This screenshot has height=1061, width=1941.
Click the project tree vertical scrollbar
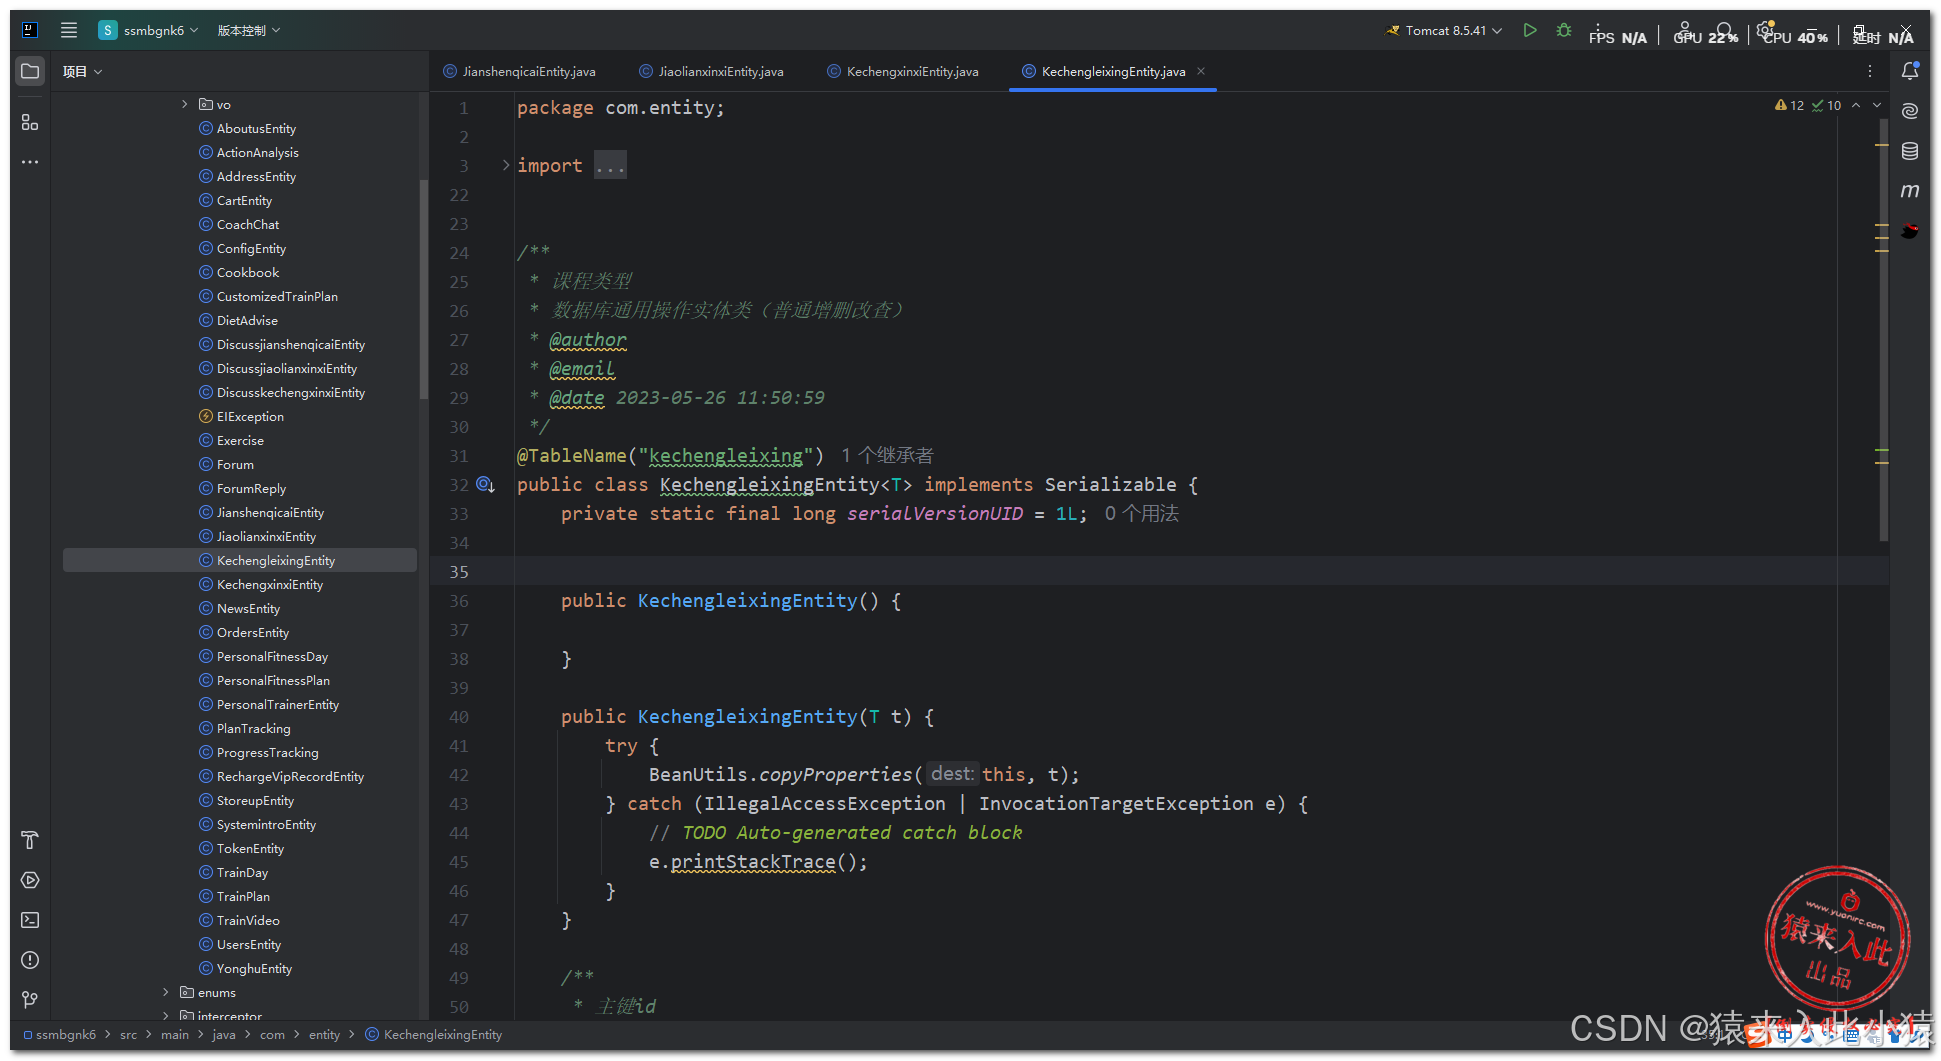[x=424, y=290]
